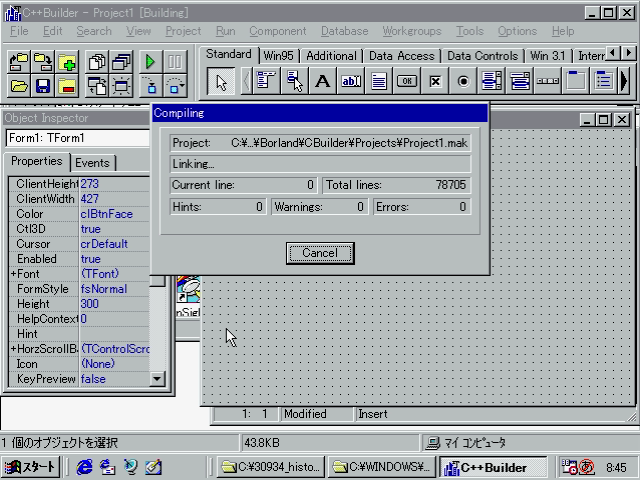This screenshot has width=640, height=480.
Task: Click the Start button on taskbar
Action: tap(31, 467)
